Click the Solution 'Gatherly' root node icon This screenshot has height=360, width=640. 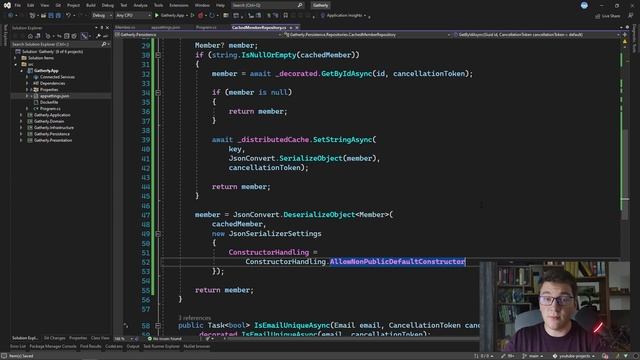(18, 51)
